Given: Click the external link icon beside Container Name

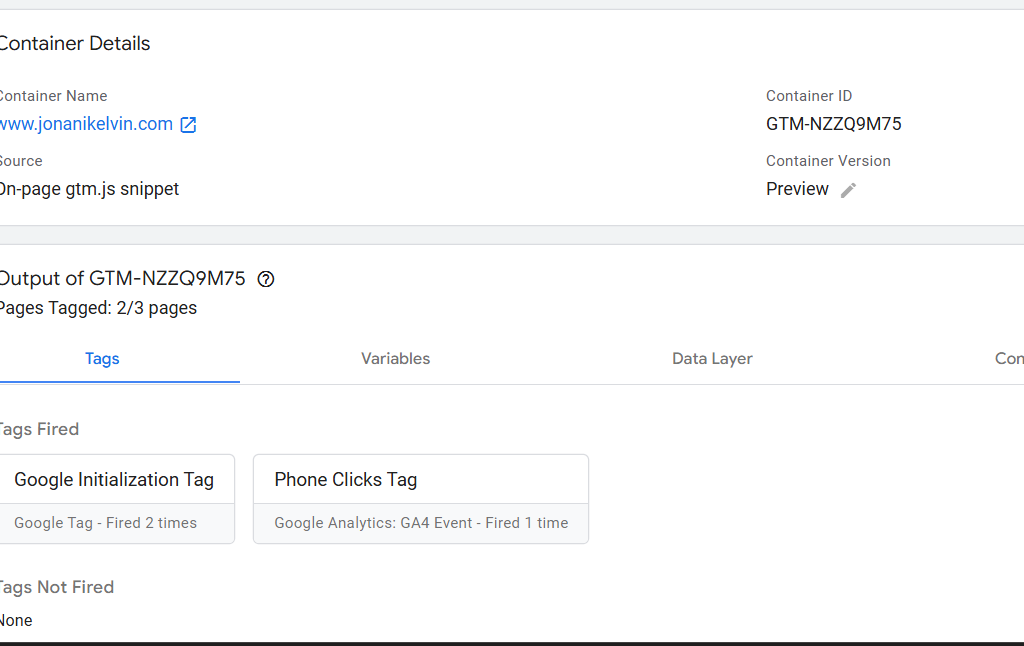Looking at the screenshot, I should click(187, 124).
